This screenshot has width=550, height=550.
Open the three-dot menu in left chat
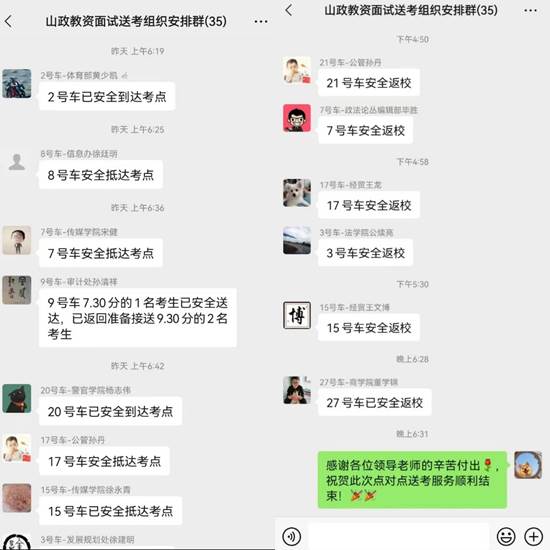pyautogui.click(x=261, y=22)
